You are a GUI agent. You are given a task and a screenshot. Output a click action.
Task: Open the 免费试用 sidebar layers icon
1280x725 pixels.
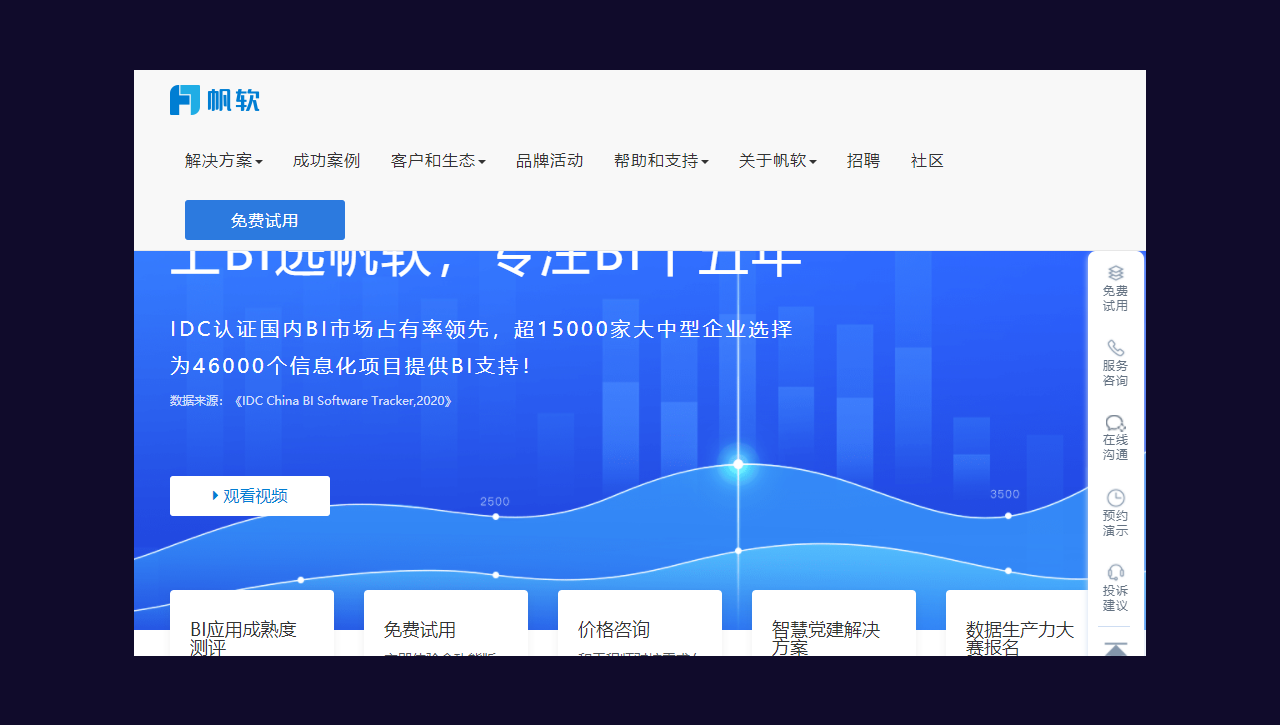(1116, 273)
